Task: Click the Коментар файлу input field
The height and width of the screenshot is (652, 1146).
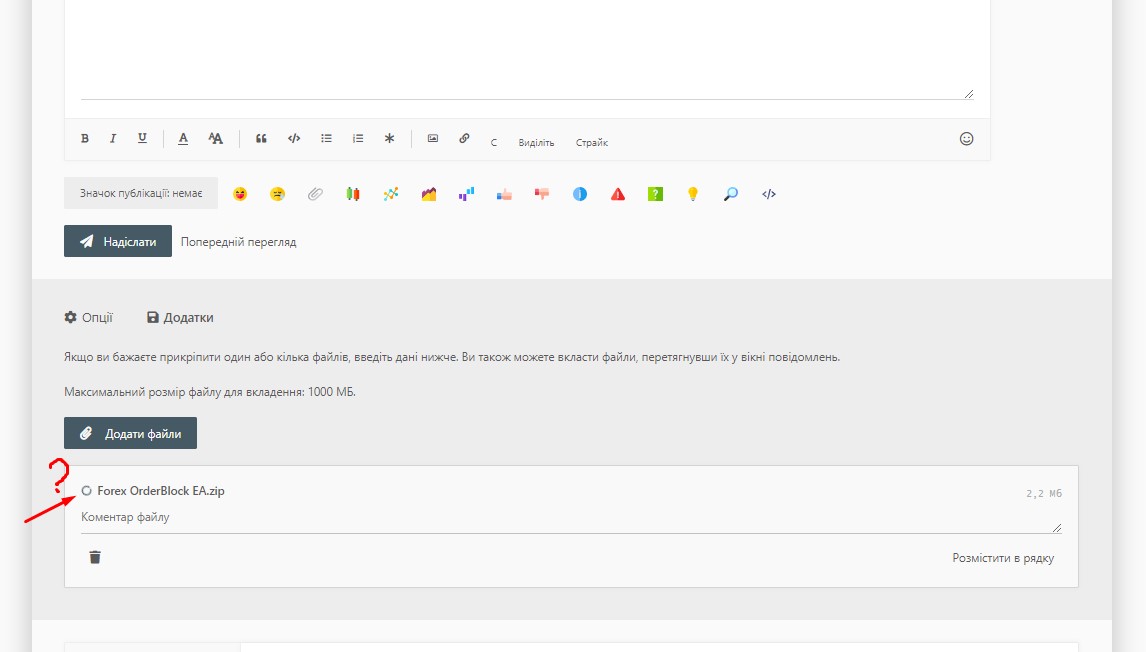Action: tap(571, 518)
